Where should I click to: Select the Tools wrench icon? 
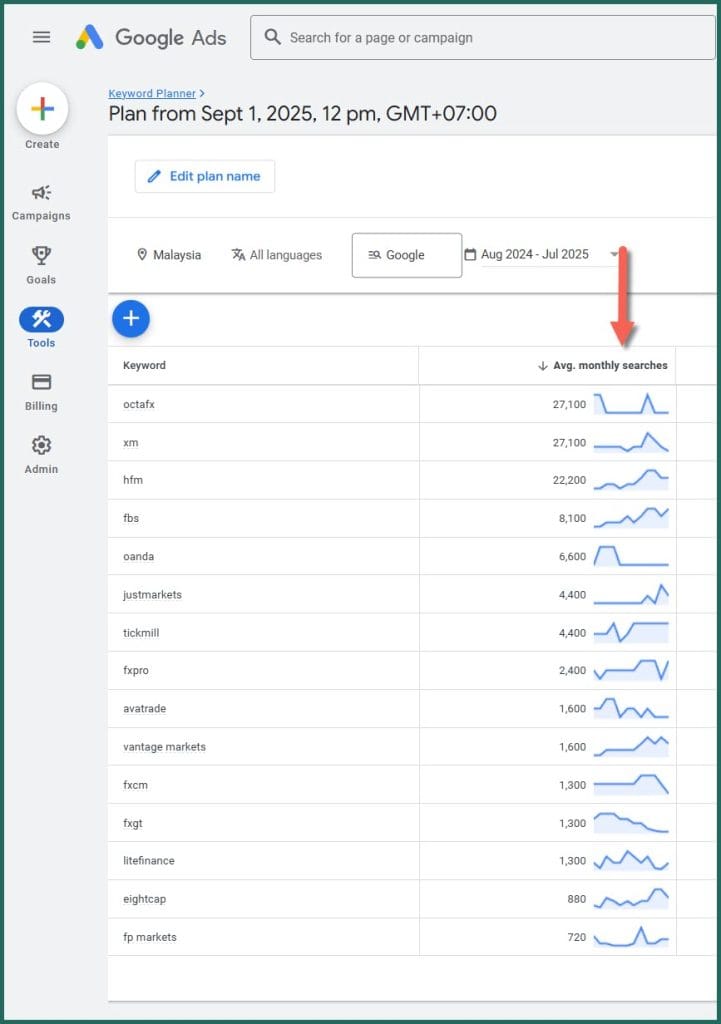click(41, 319)
